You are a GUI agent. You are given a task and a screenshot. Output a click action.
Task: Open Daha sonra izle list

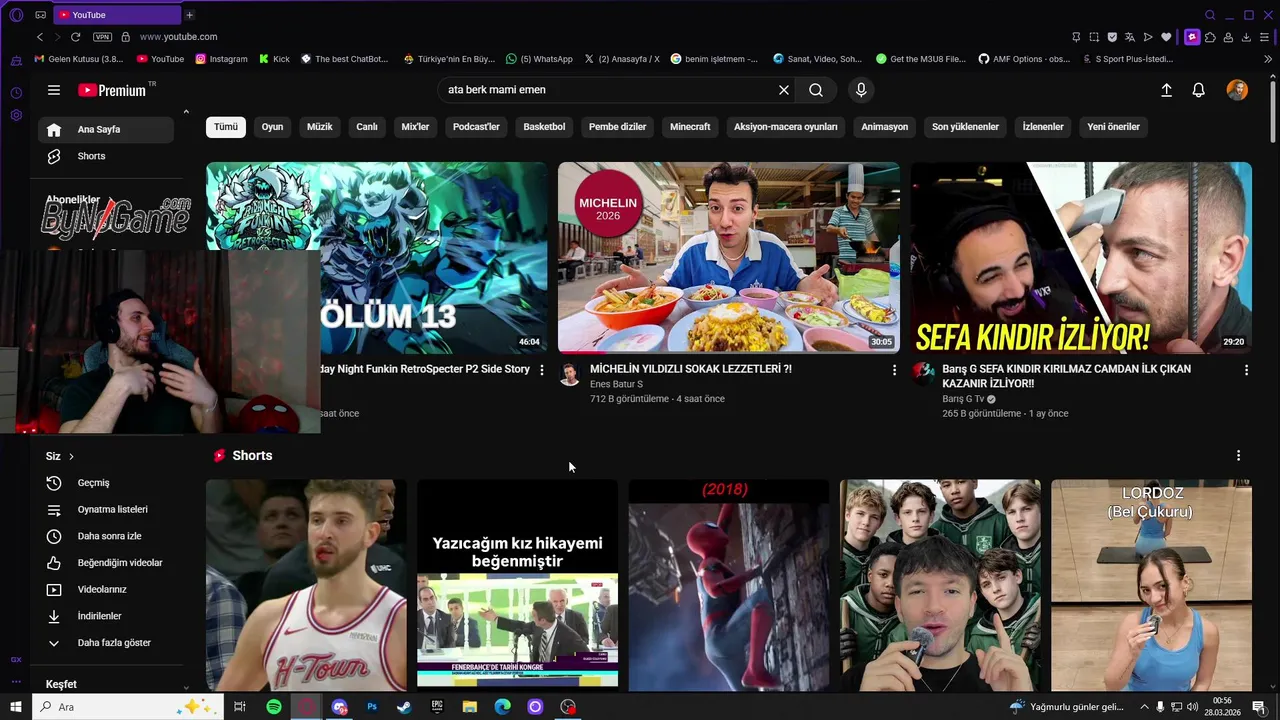(106, 536)
